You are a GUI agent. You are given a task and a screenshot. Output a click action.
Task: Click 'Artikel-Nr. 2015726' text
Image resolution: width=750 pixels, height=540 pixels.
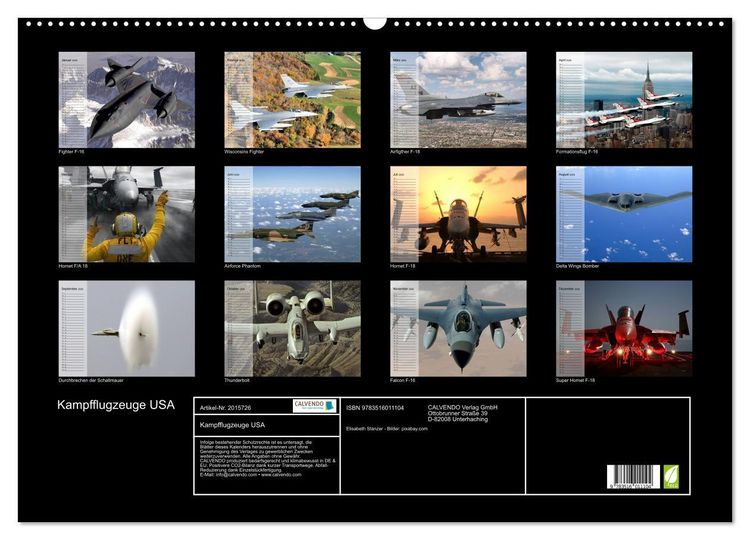(x=225, y=408)
